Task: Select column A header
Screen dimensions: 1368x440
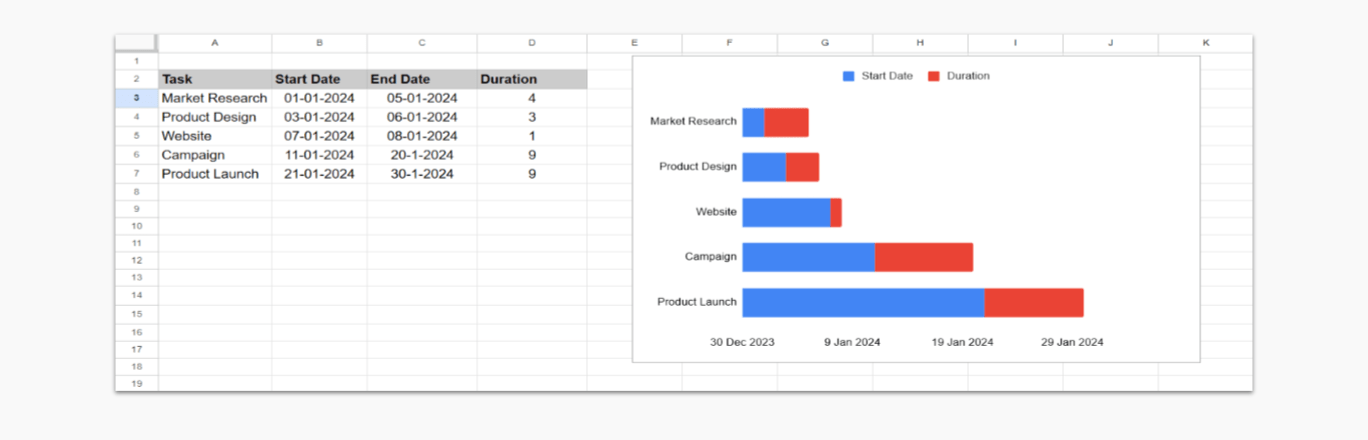Action: tap(215, 43)
